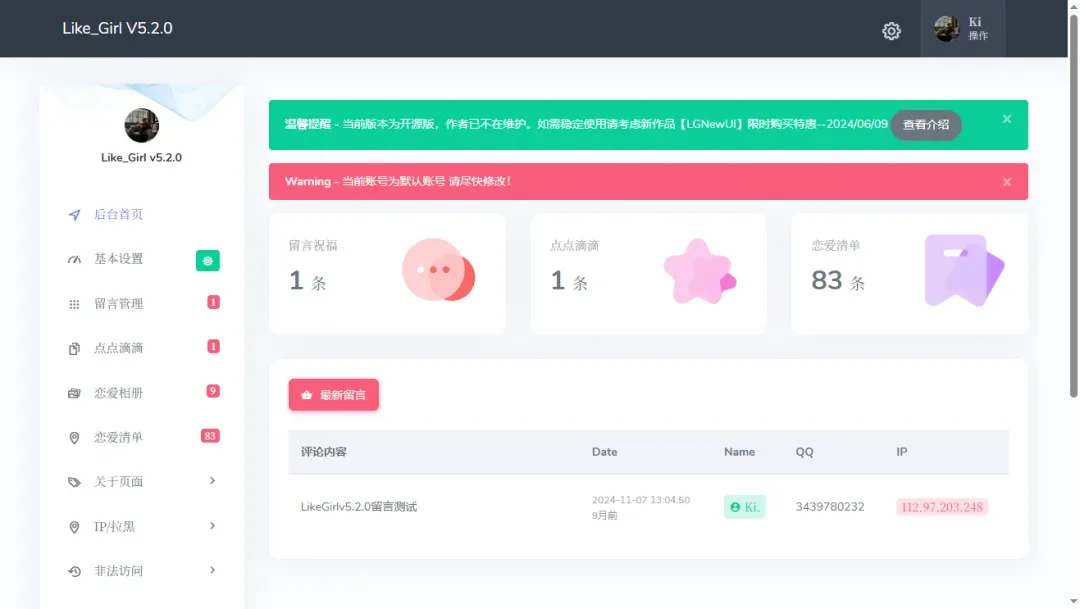Click the chevron arrow on 非法访问
Screen dimensions: 1080x609
point(212,570)
